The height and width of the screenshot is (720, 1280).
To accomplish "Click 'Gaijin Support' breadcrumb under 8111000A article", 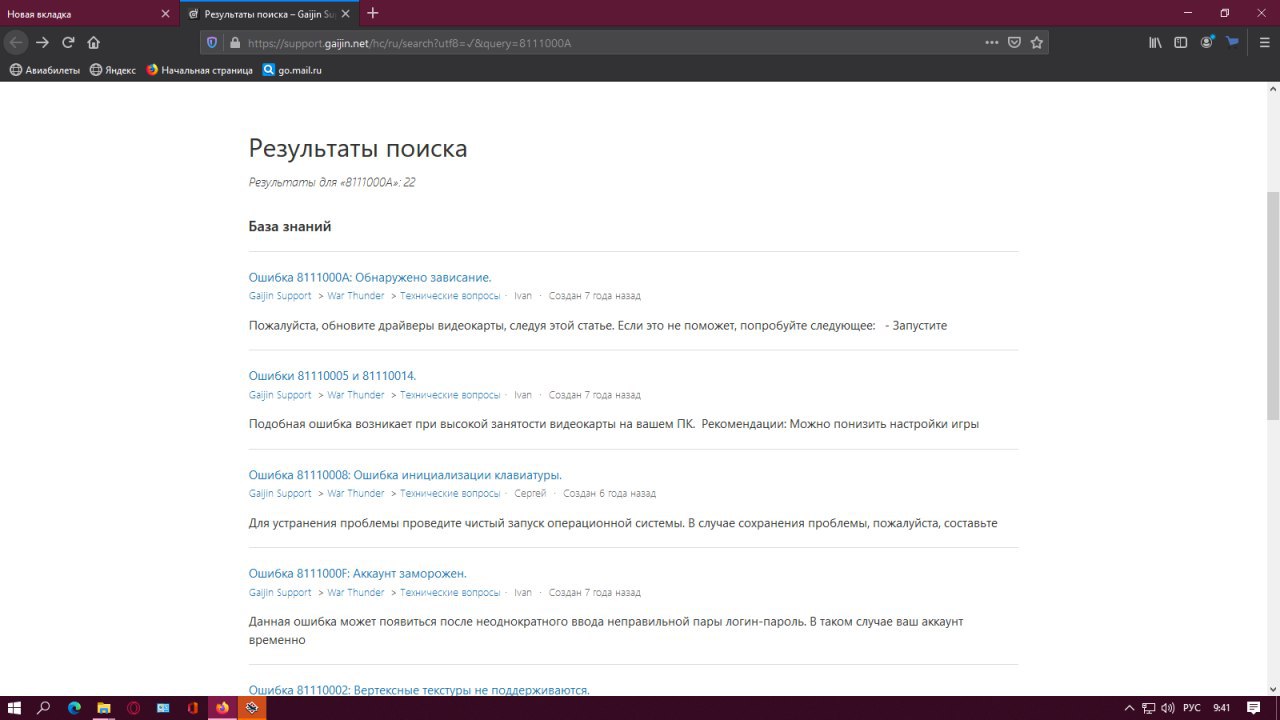I will (x=280, y=296).
